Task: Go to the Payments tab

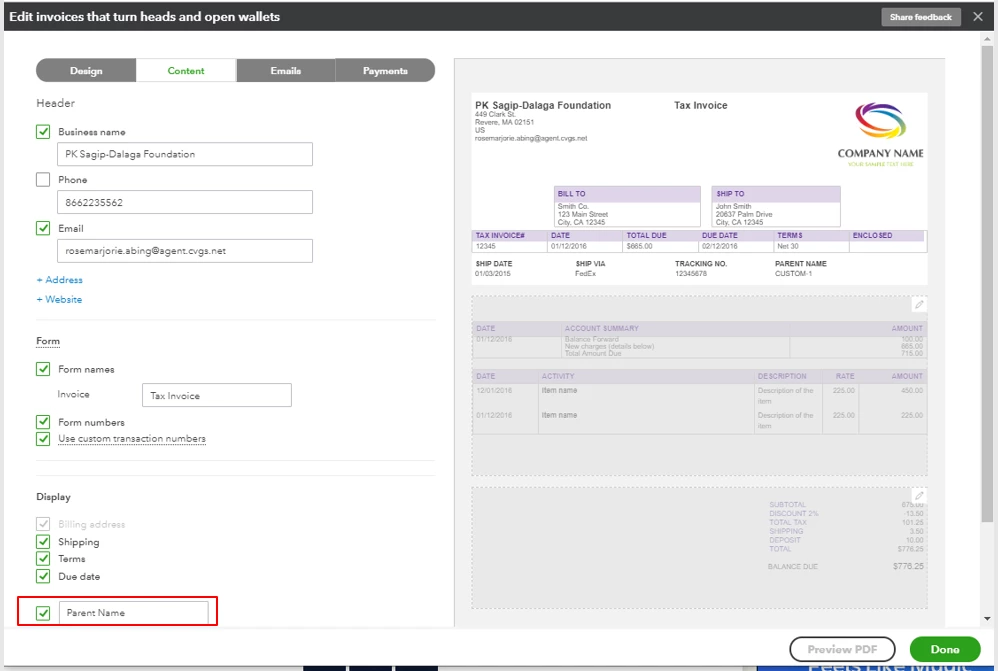Action: point(385,71)
